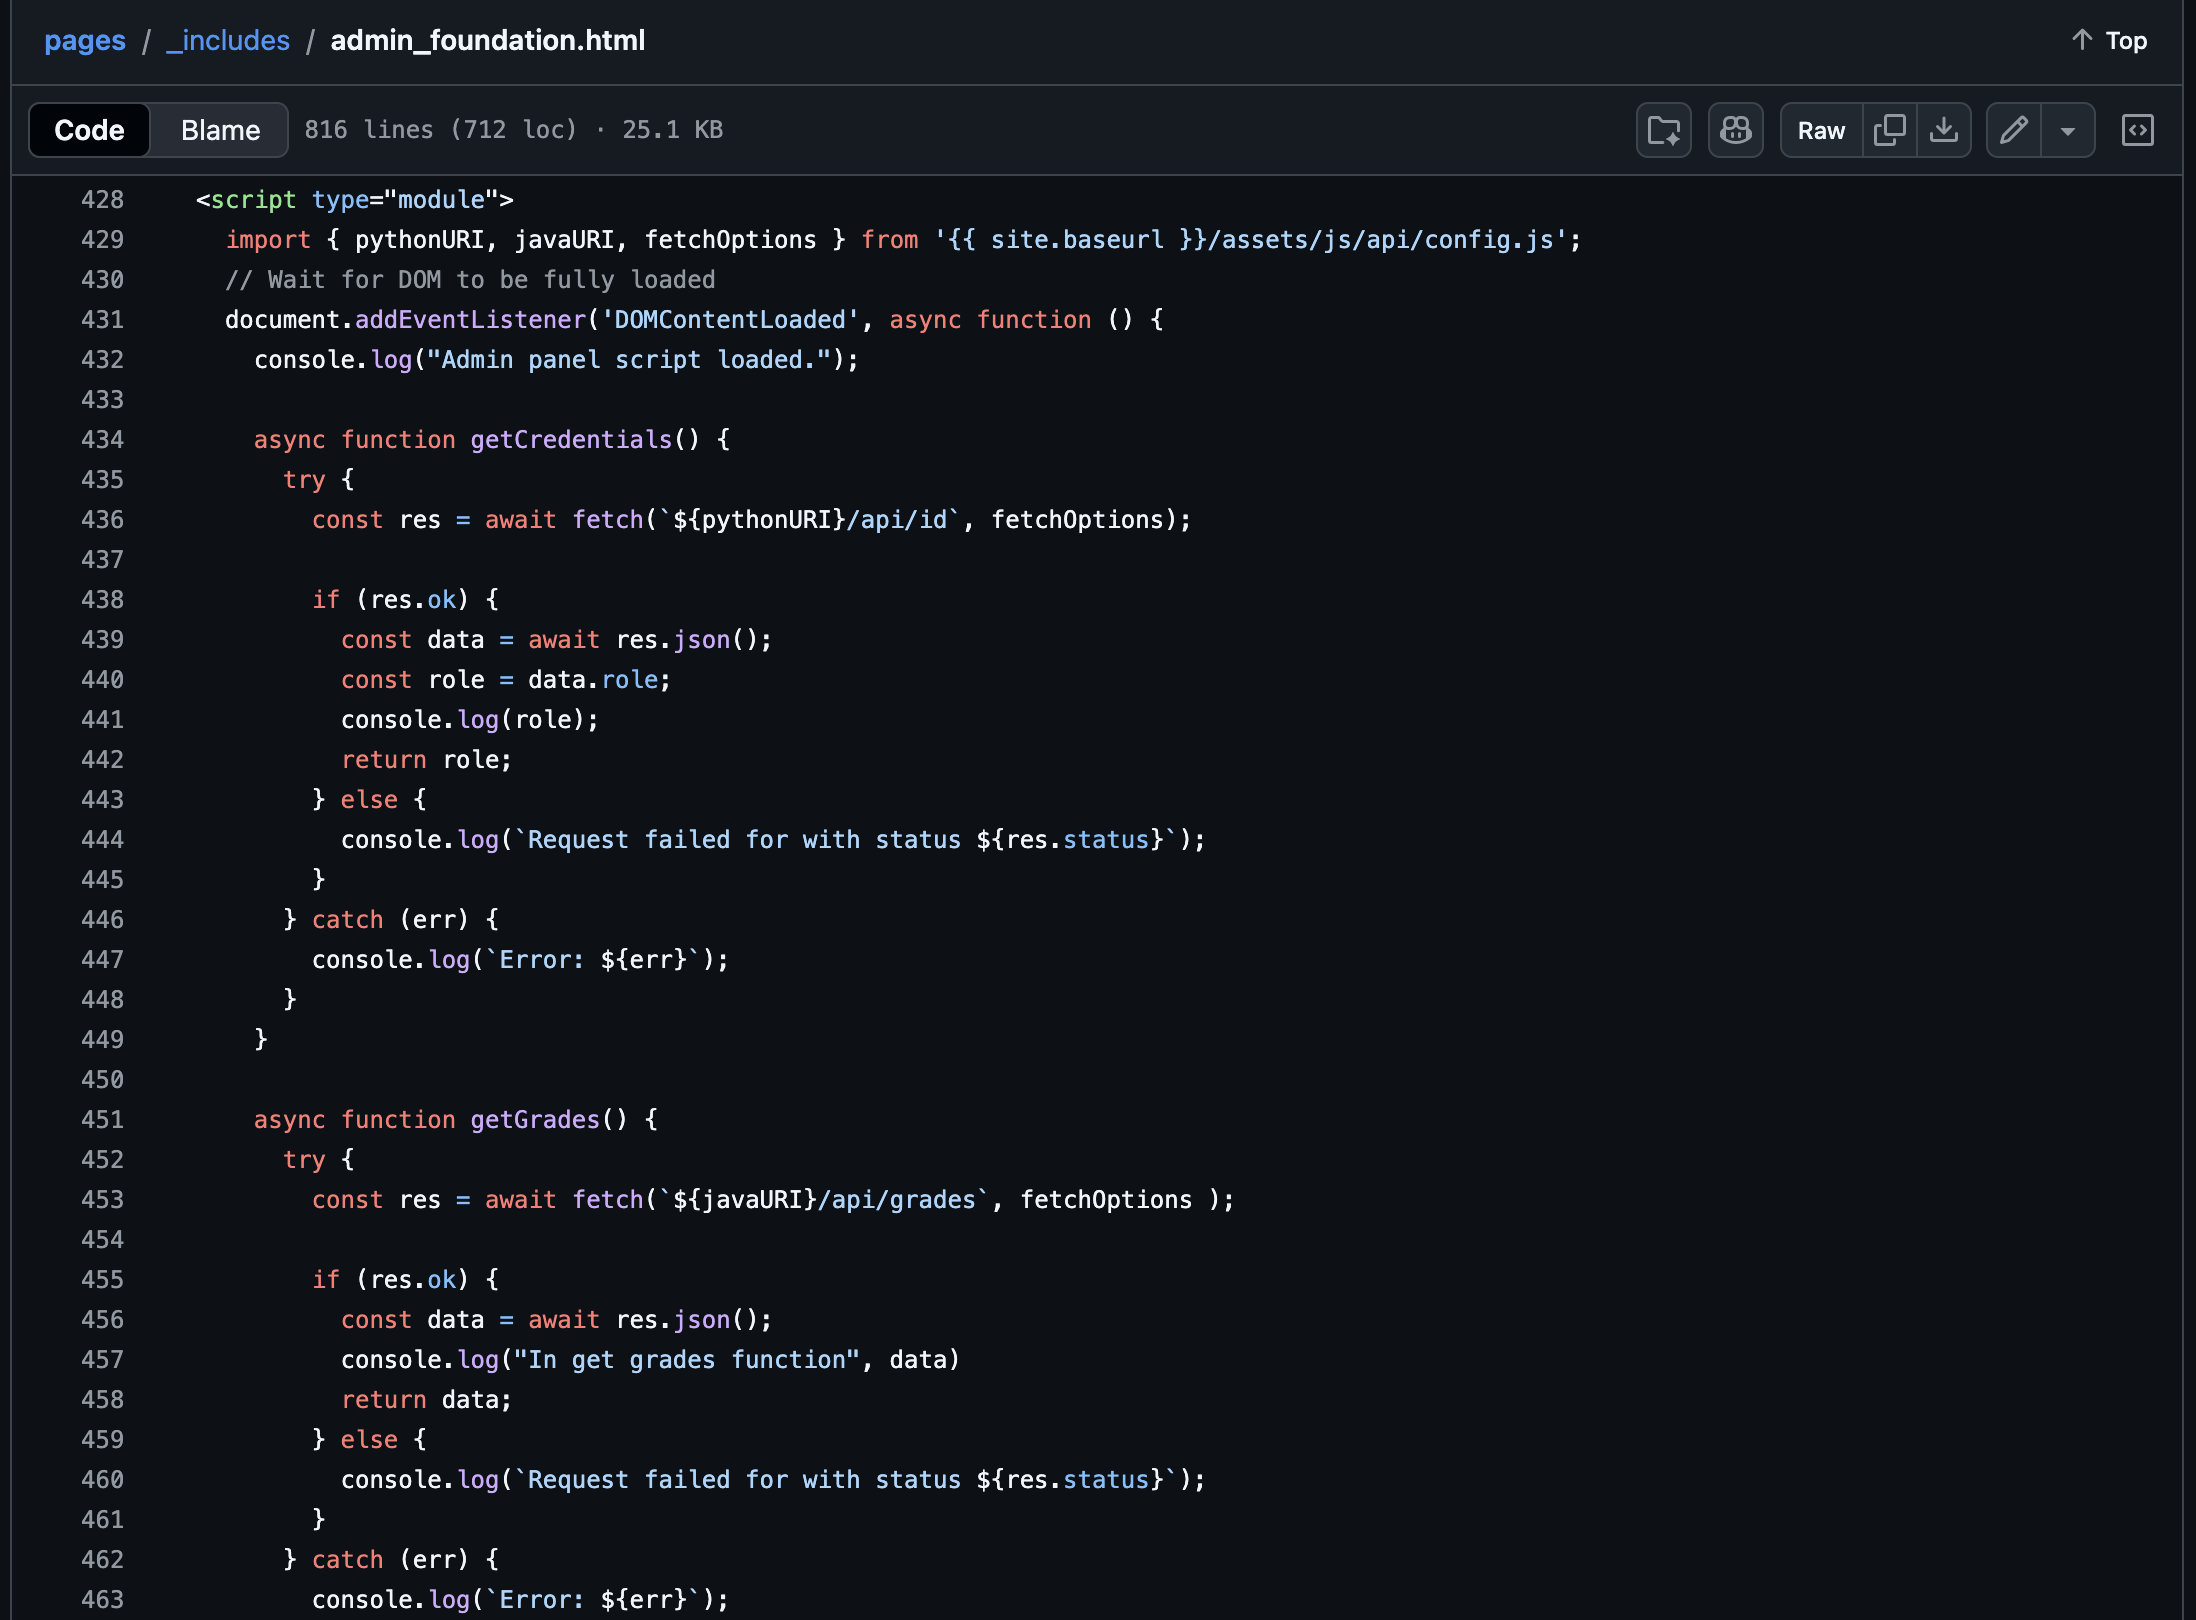Click line number 434
The width and height of the screenshot is (2196, 1620).
(102, 439)
